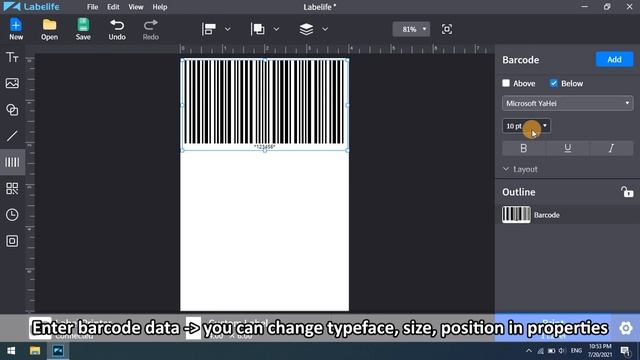Open the Edit menu

coord(113,7)
